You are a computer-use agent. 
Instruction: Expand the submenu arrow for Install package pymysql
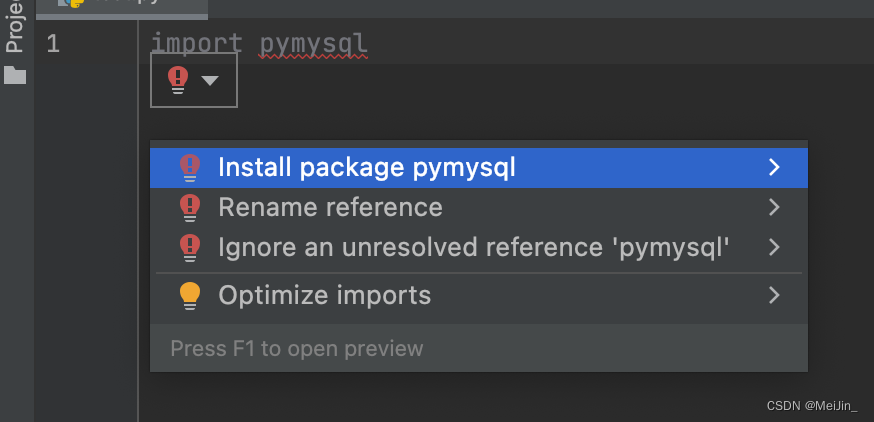(774, 167)
